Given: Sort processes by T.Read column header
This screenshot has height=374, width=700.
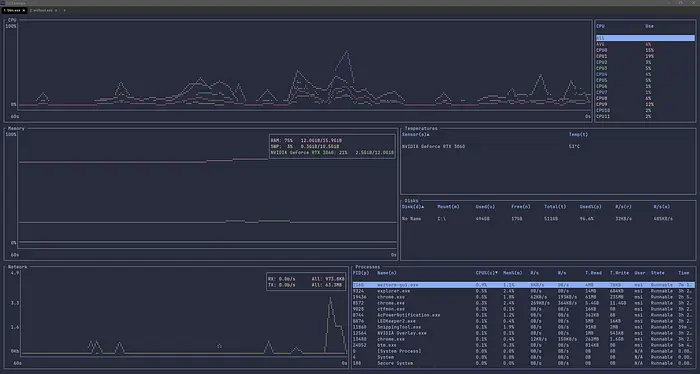Looking at the screenshot, I should click(593, 273).
